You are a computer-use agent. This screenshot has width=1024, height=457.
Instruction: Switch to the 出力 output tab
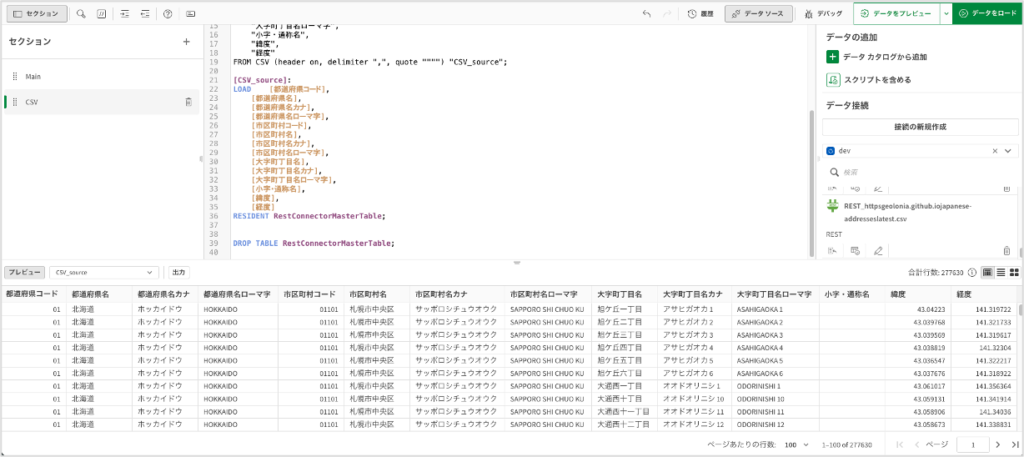(x=178, y=272)
